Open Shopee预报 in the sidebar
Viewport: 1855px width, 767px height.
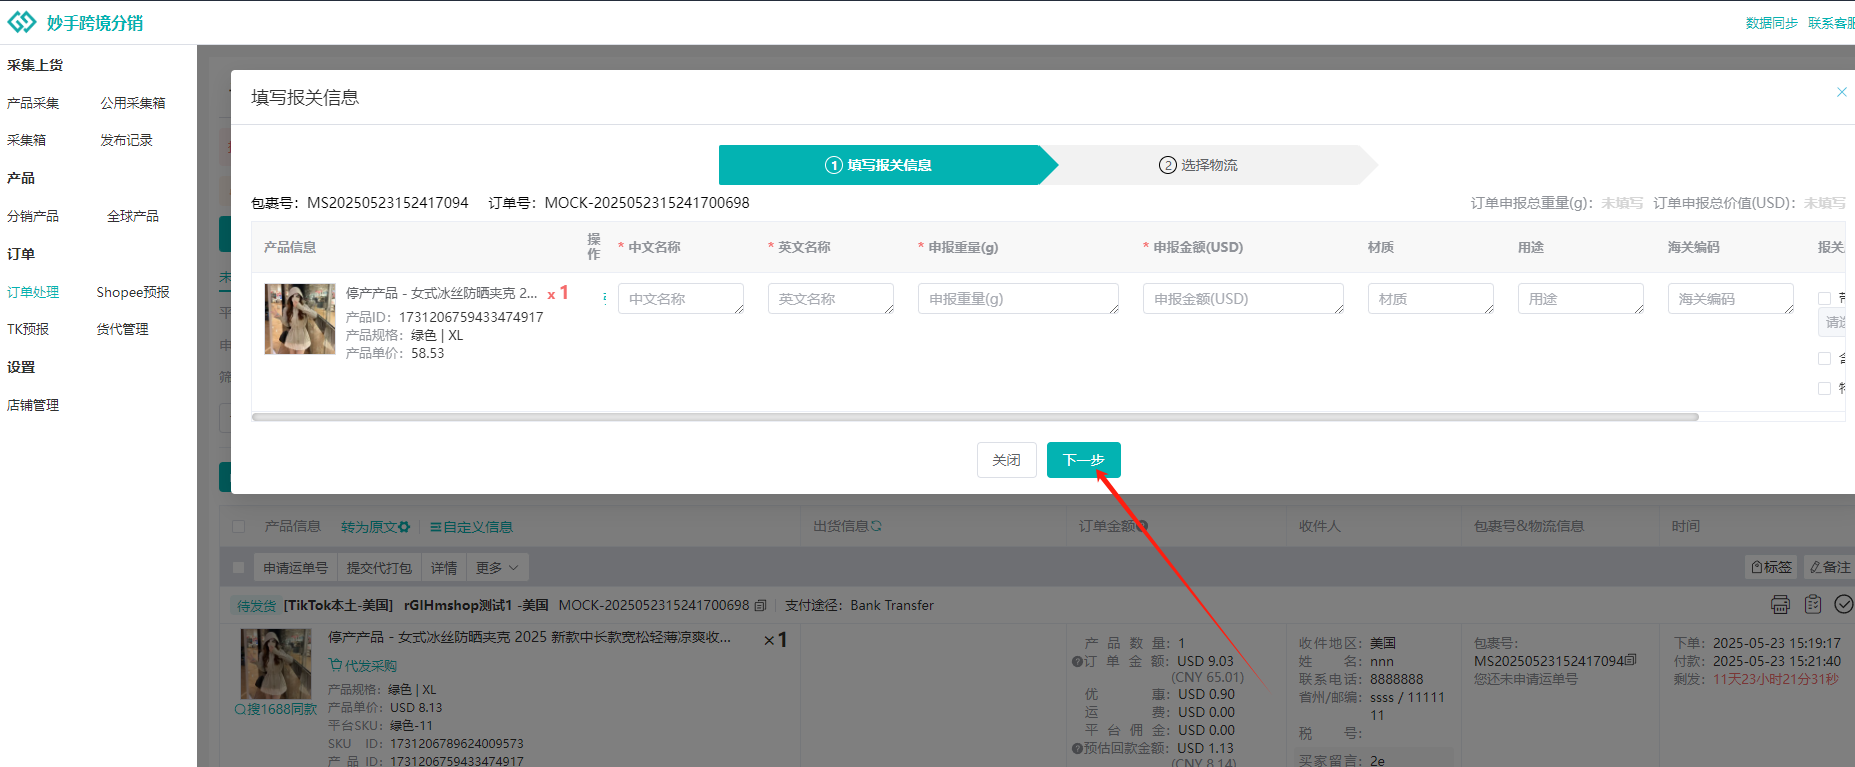[x=133, y=292]
